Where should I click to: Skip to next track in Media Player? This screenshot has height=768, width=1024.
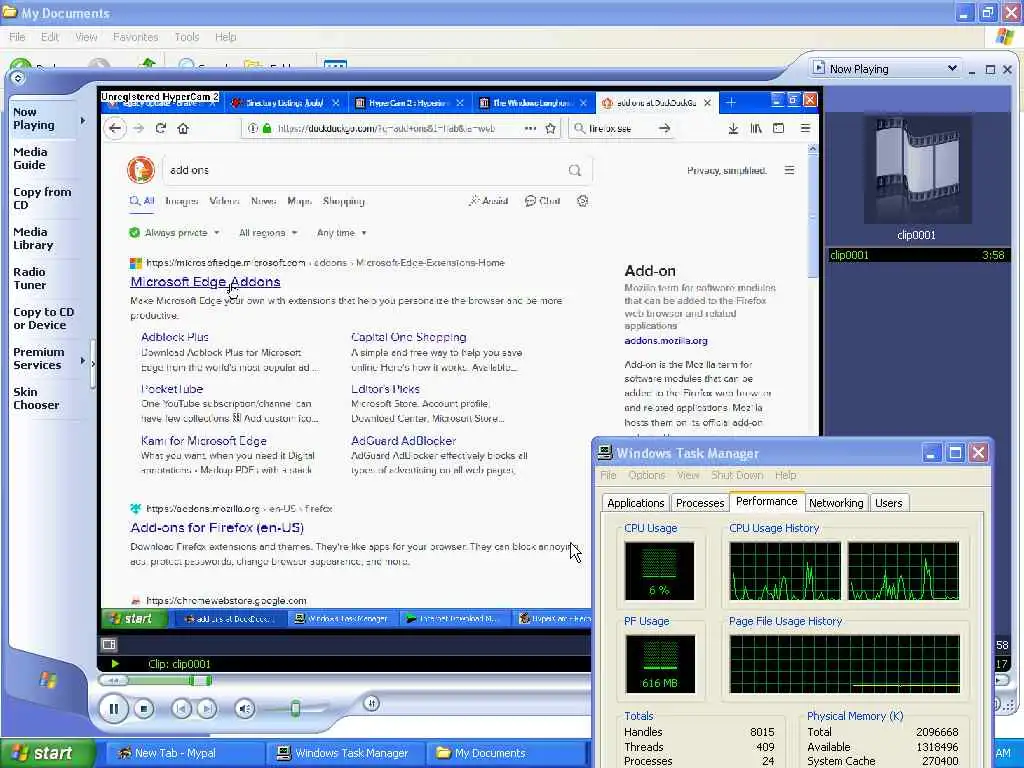click(x=206, y=709)
